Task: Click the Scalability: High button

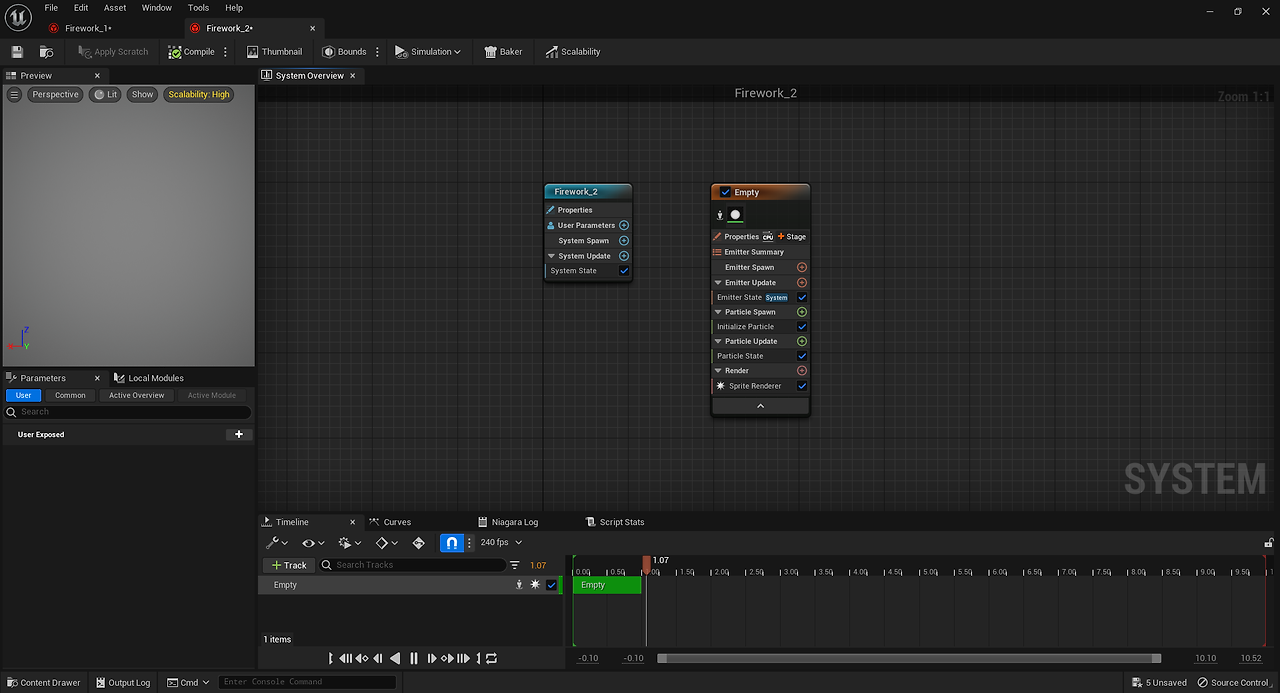Action: click(x=199, y=94)
